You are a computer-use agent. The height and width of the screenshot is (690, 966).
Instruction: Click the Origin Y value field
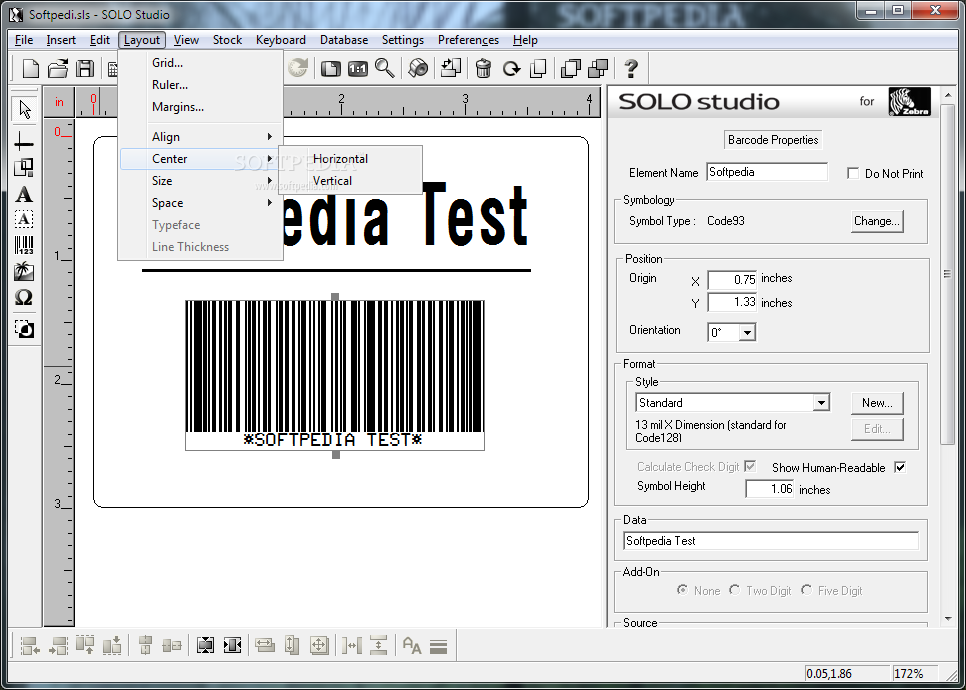(x=732, y=302)
